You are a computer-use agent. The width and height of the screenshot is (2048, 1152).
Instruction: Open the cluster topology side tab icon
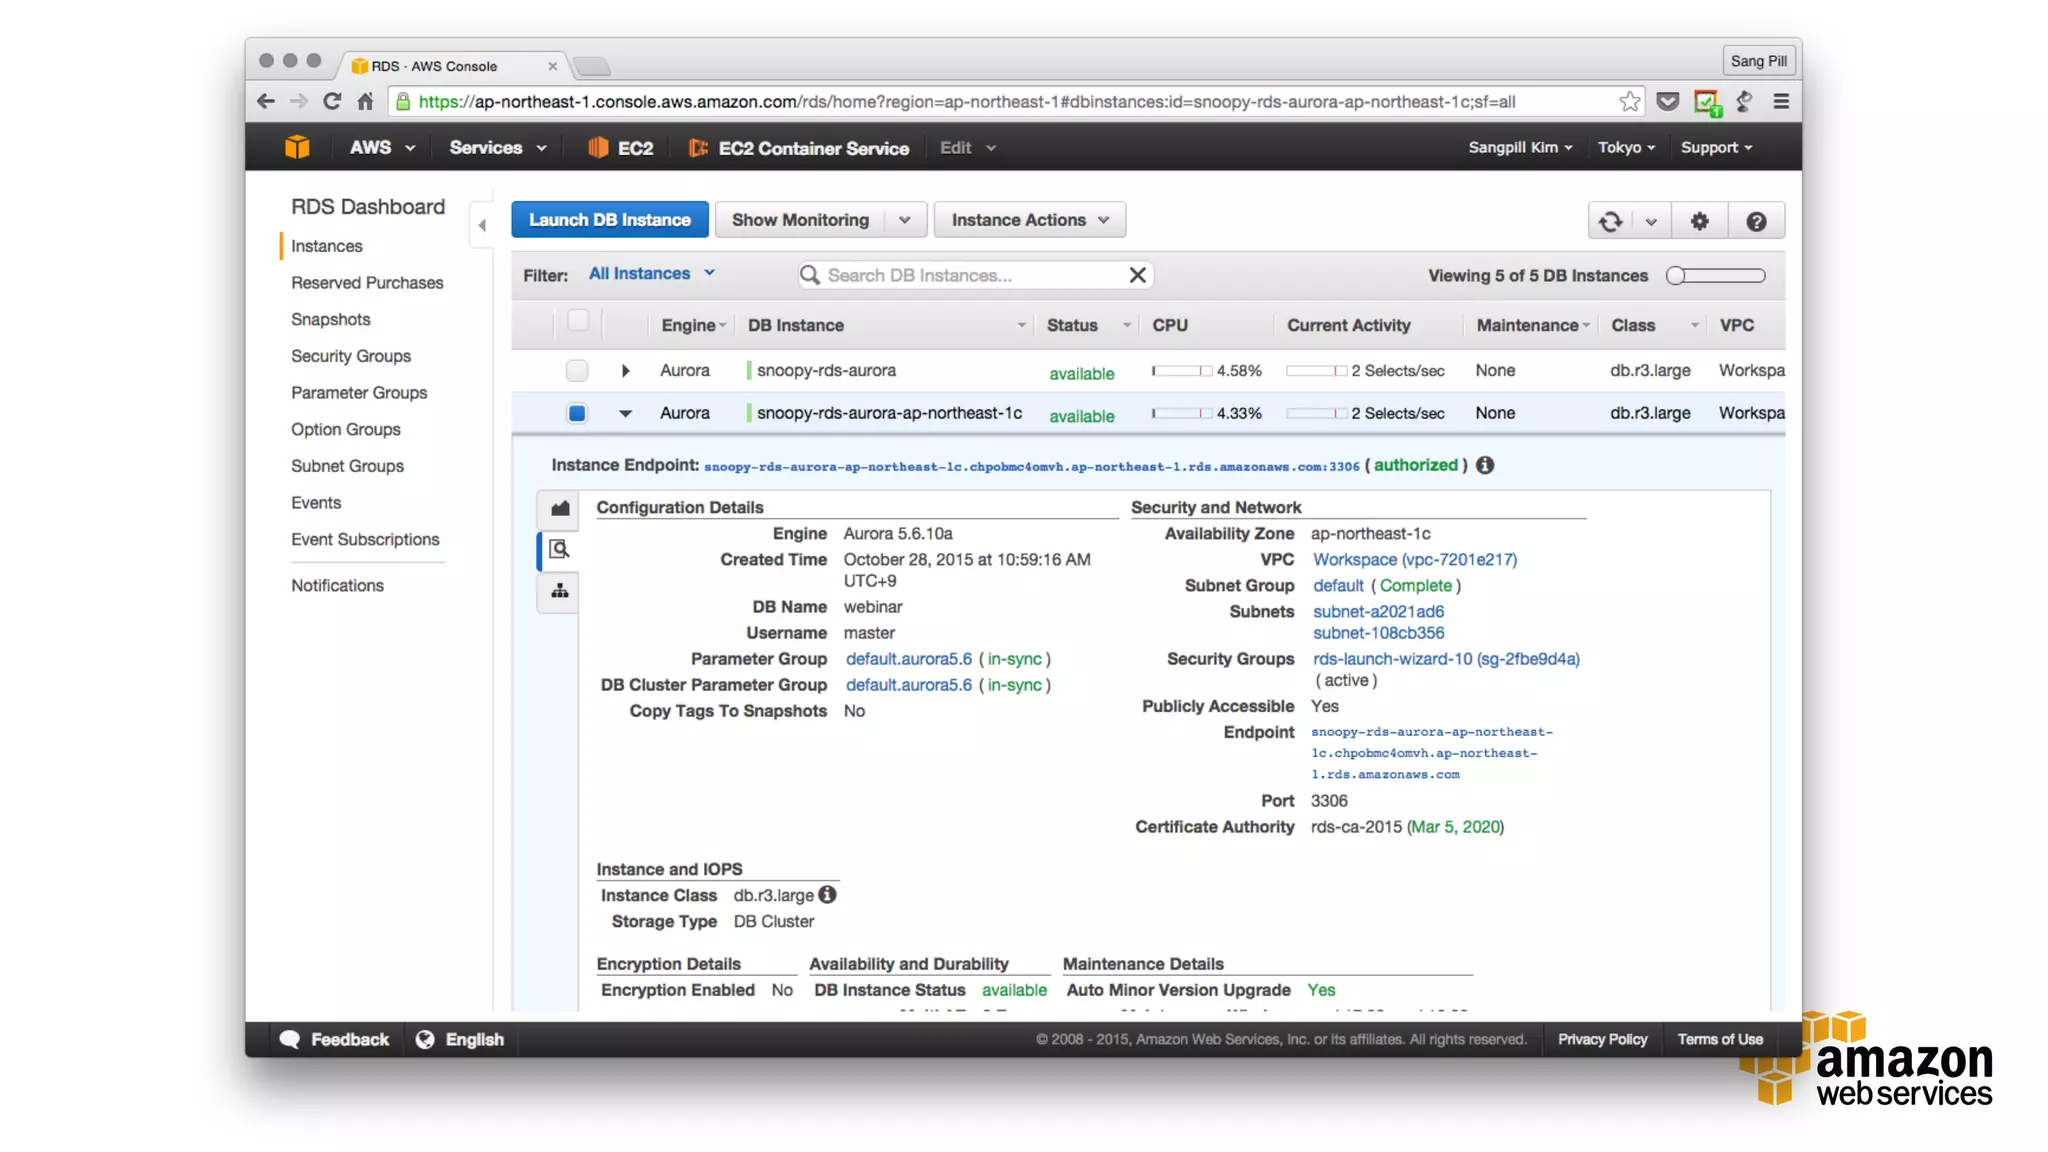coord(560,591)
